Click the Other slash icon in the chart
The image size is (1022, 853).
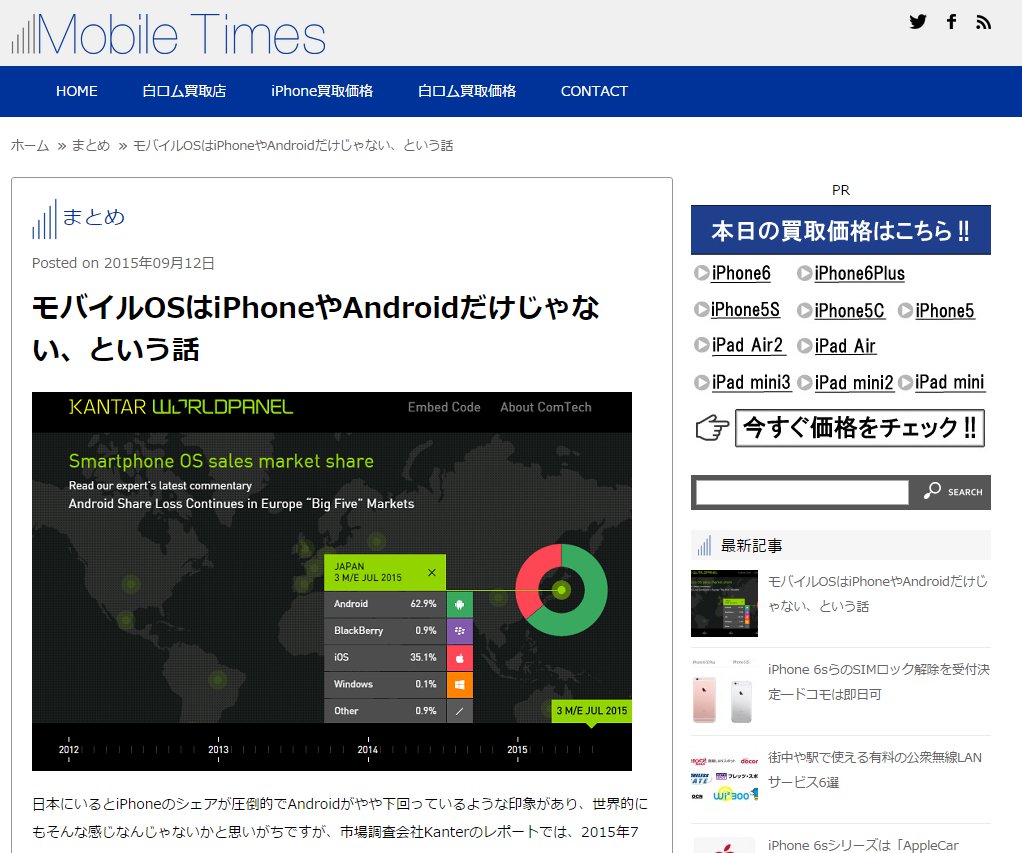click(460, 711)
